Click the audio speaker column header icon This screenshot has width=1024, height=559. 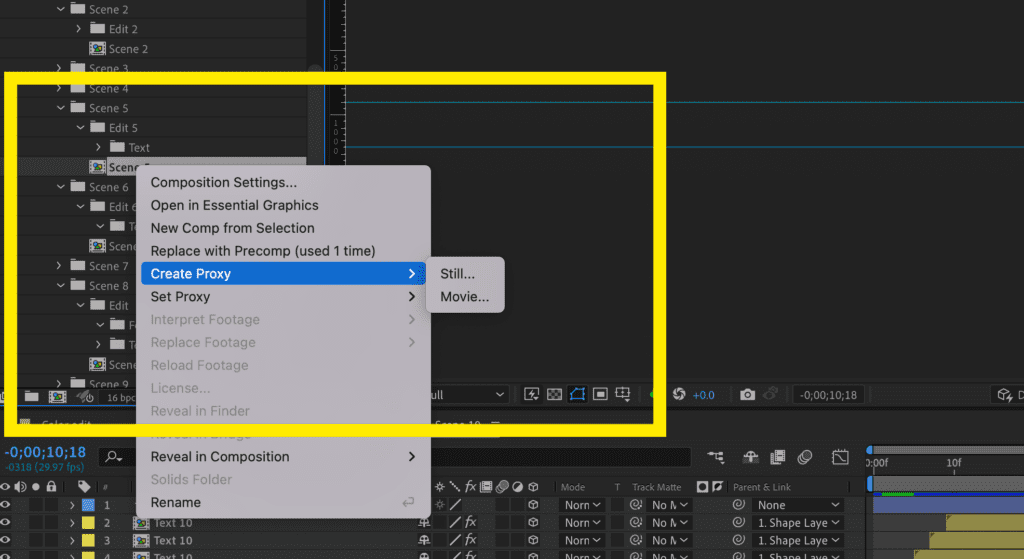pos(20,487)
